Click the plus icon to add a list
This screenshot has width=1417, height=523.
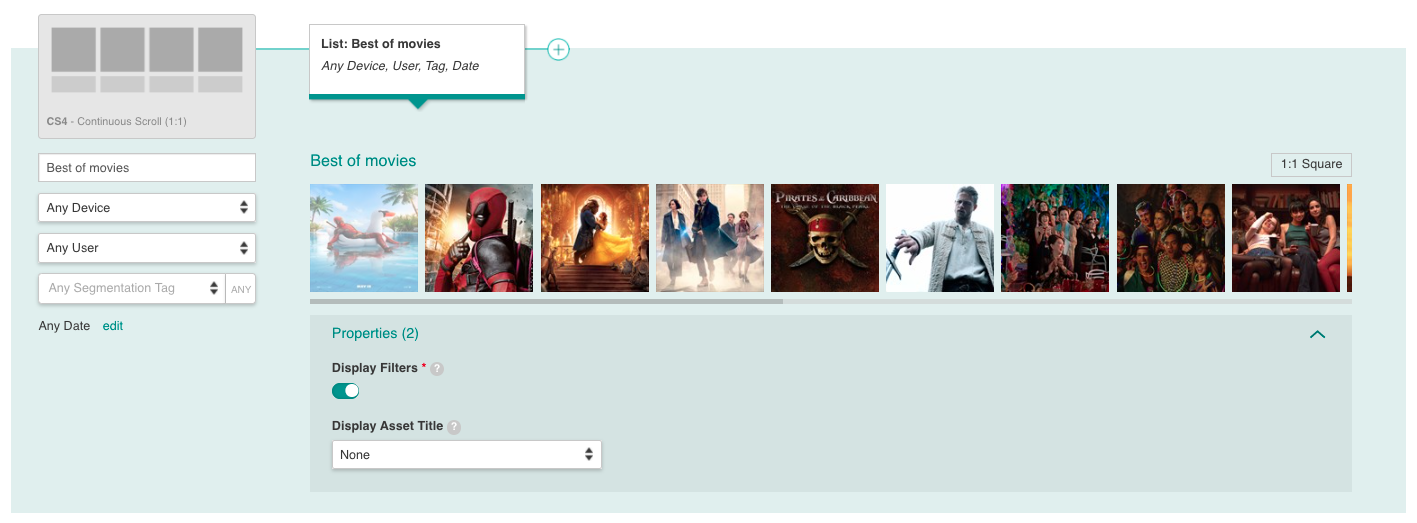pos(559,49)
